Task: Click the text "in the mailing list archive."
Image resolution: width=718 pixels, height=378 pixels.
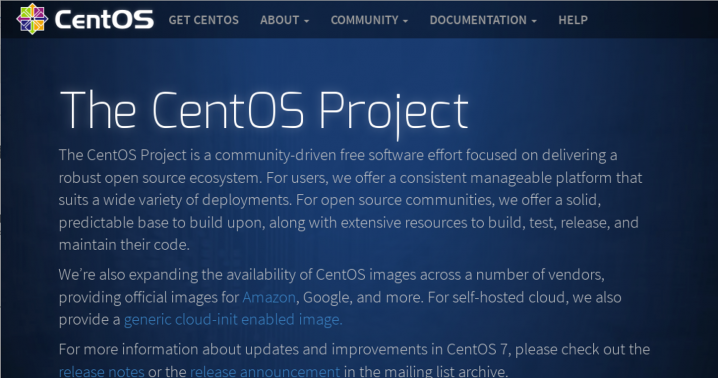Action: coord(426,371)
